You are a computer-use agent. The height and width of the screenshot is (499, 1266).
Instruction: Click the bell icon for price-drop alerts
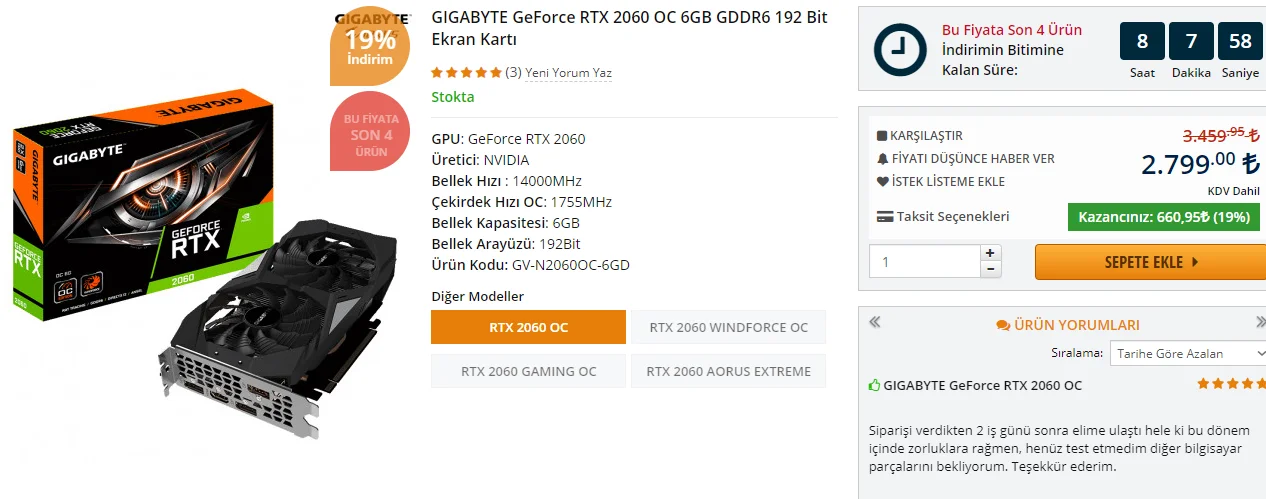point(882,159)
